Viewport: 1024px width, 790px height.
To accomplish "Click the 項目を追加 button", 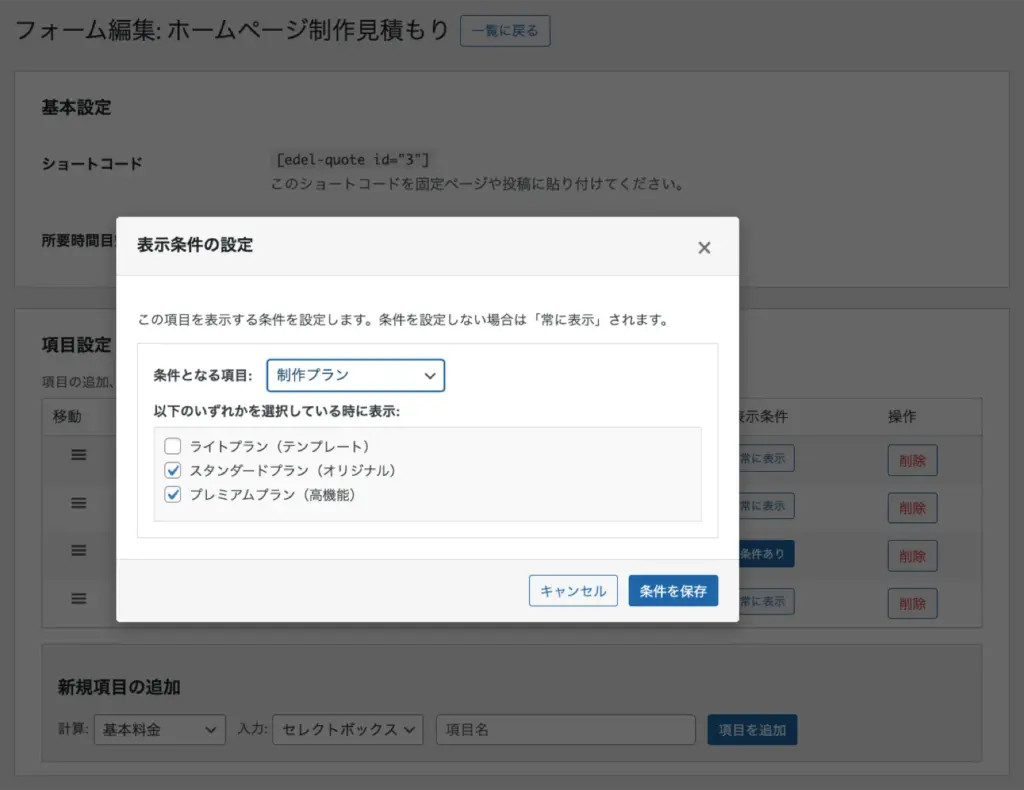I will [x=751, y=730].
